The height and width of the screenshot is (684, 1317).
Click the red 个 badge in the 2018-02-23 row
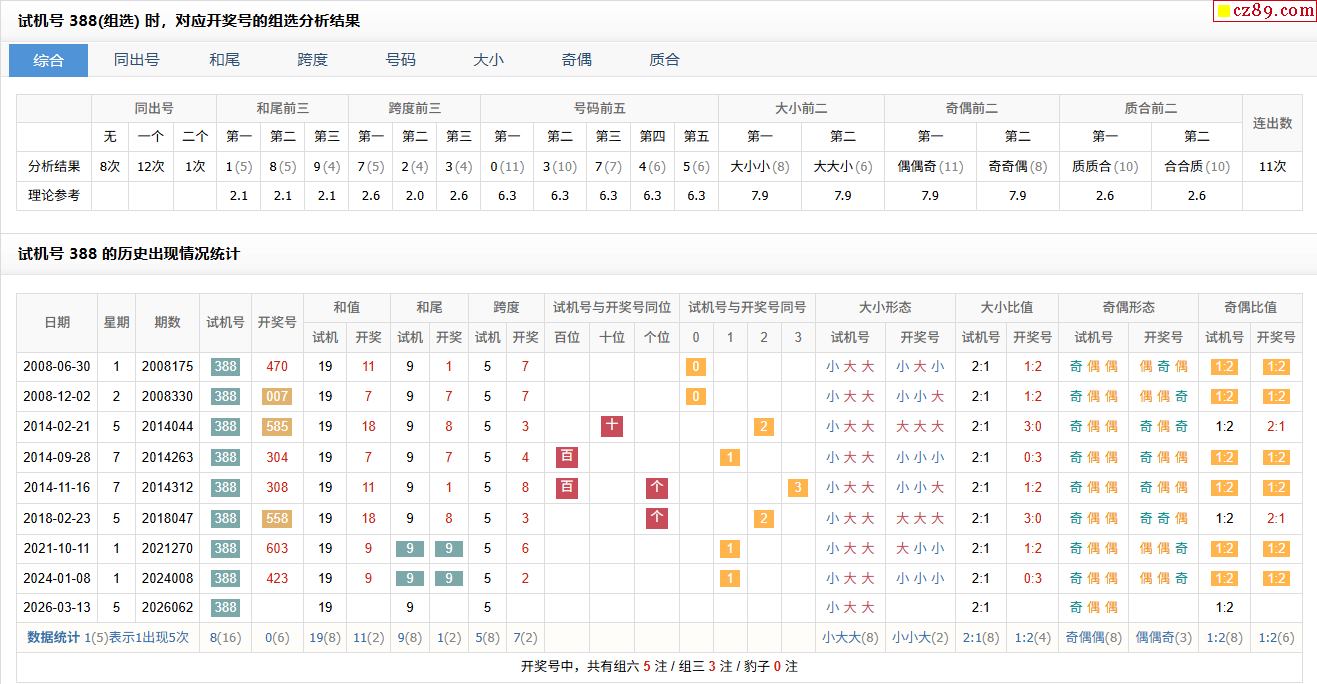coord(657,518)
